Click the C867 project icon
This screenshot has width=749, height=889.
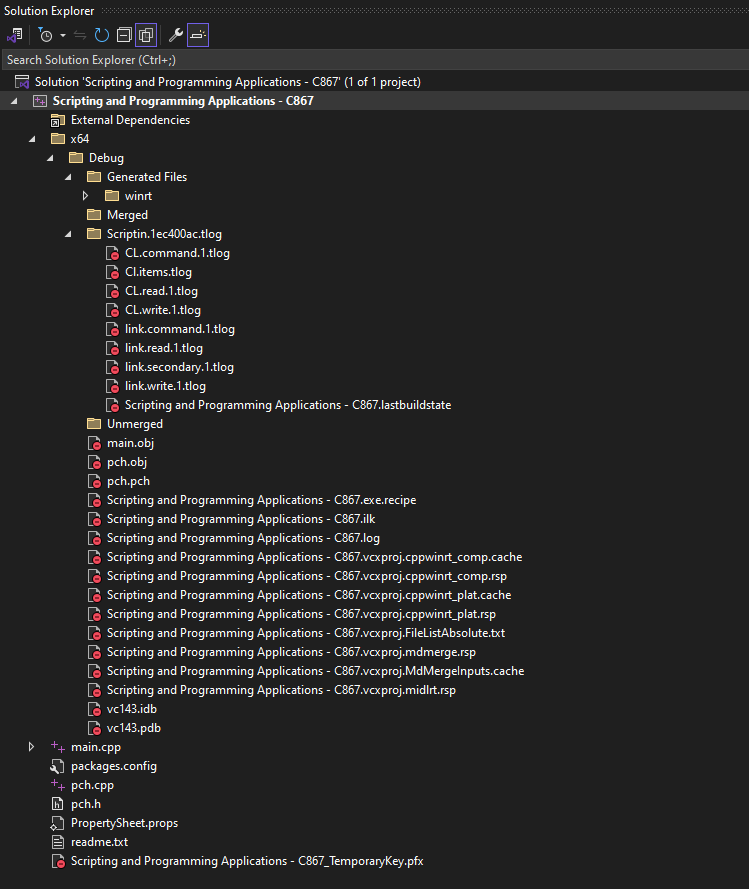(x=40, y=101)
